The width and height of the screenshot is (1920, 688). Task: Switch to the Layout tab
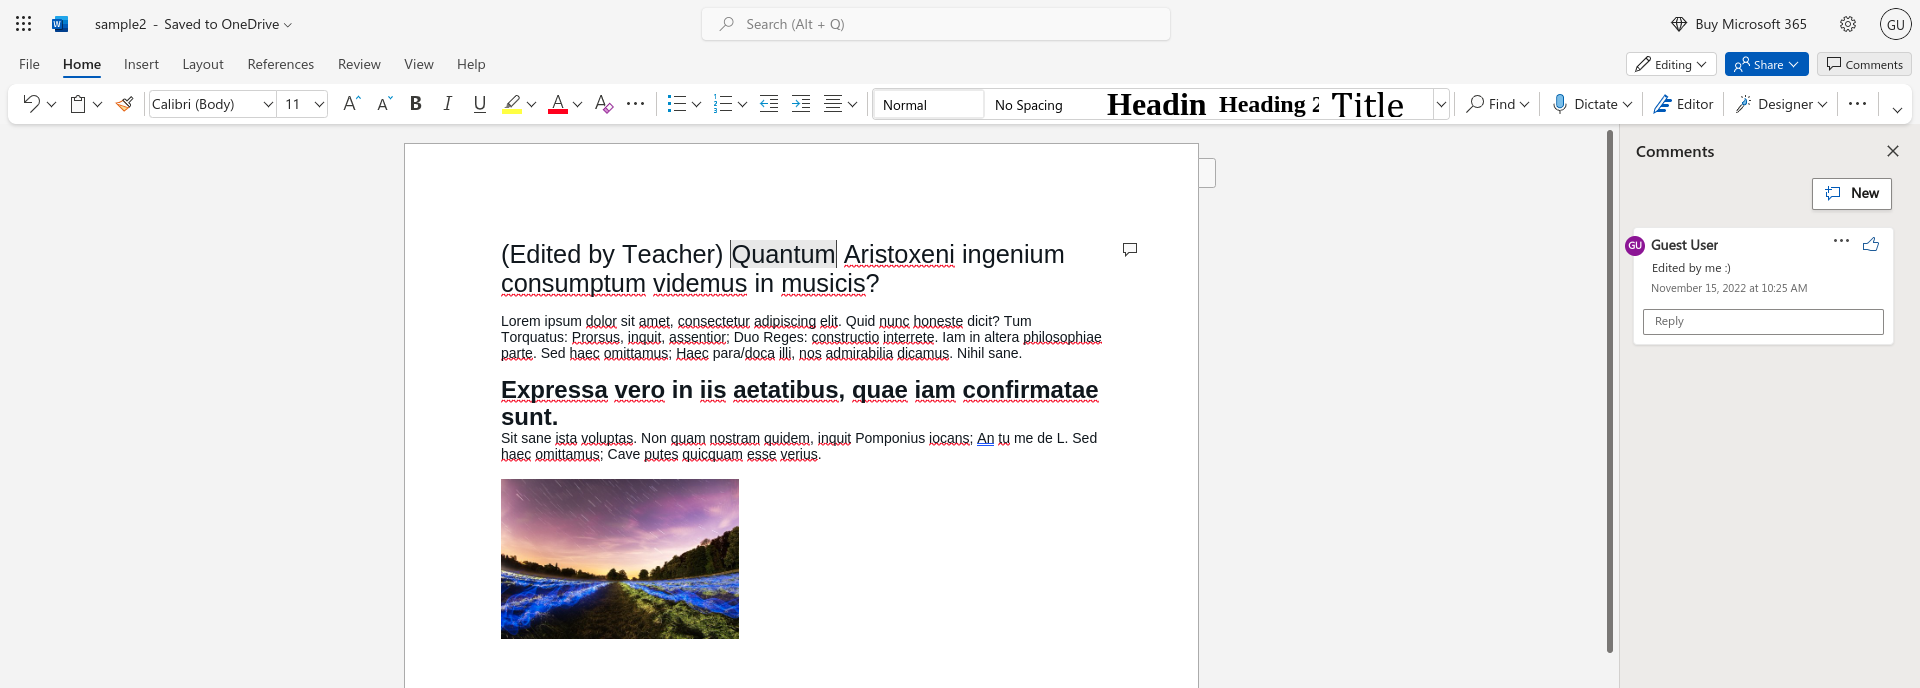coord(203,64)
